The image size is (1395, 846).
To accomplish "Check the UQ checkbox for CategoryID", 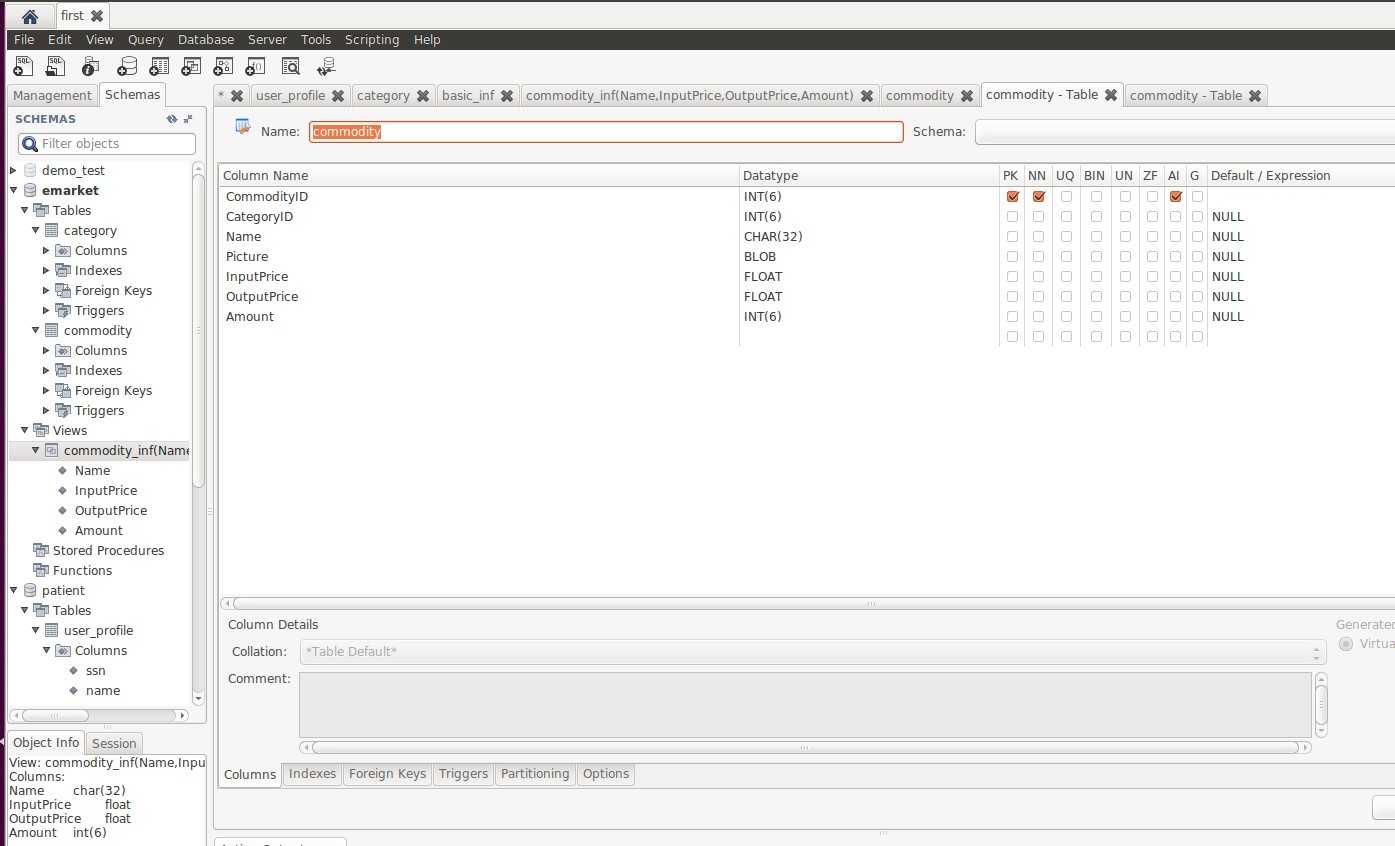I will (x=1066, y=216).
